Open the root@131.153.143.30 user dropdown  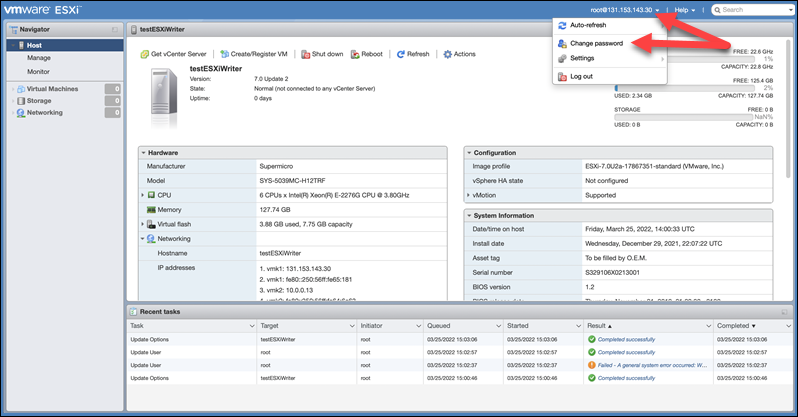624,10
